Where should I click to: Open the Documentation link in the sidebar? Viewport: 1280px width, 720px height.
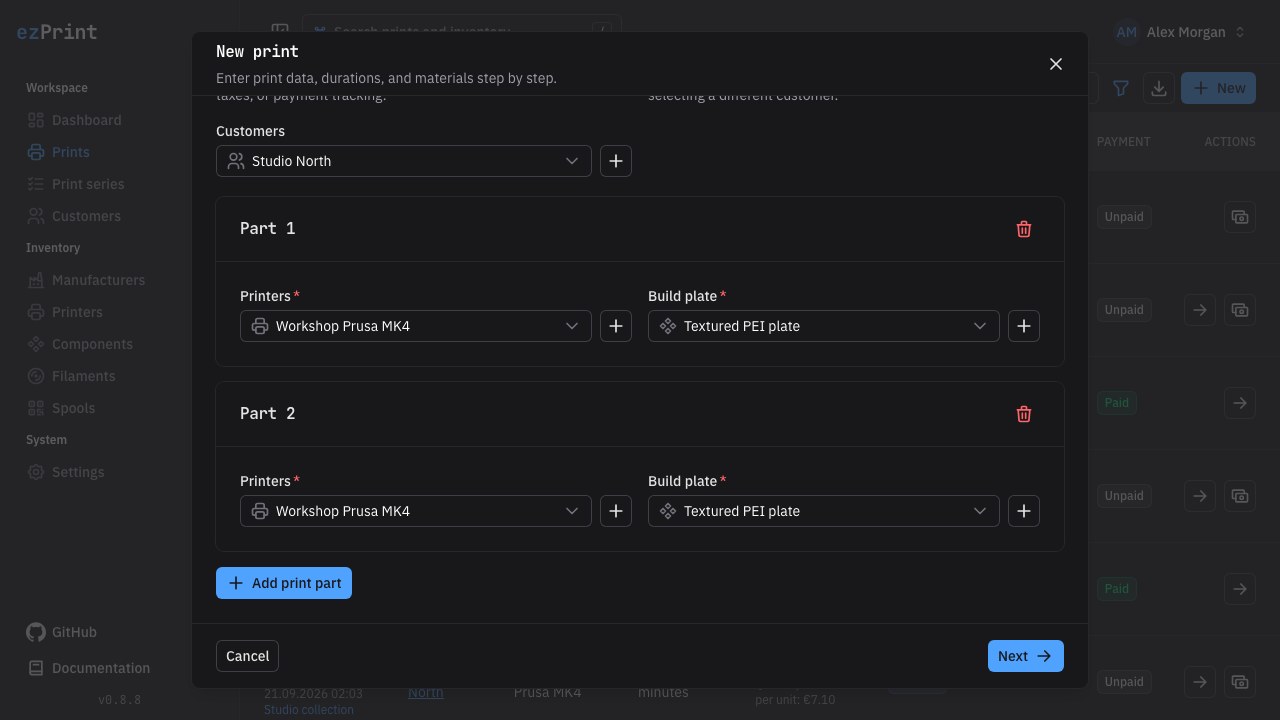coord(88,668)
